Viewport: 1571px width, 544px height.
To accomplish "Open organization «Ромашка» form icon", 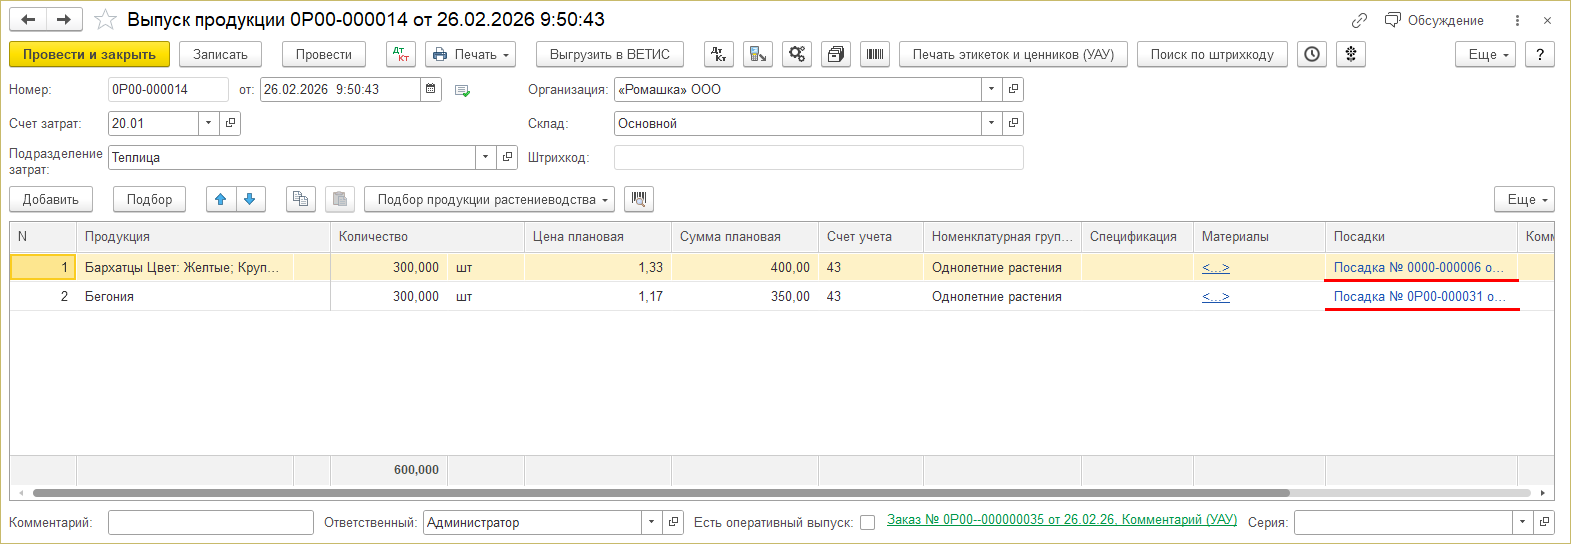I will (1013, 89).
